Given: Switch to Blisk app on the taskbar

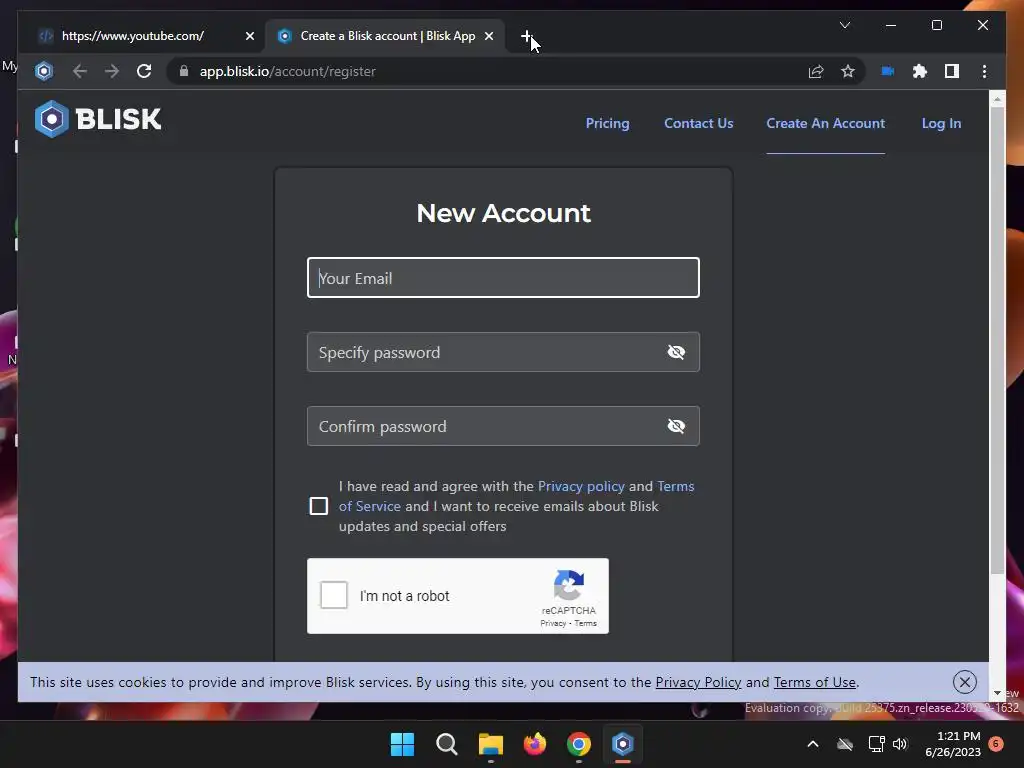Looking at the screenshot, I should coord(623,744).
